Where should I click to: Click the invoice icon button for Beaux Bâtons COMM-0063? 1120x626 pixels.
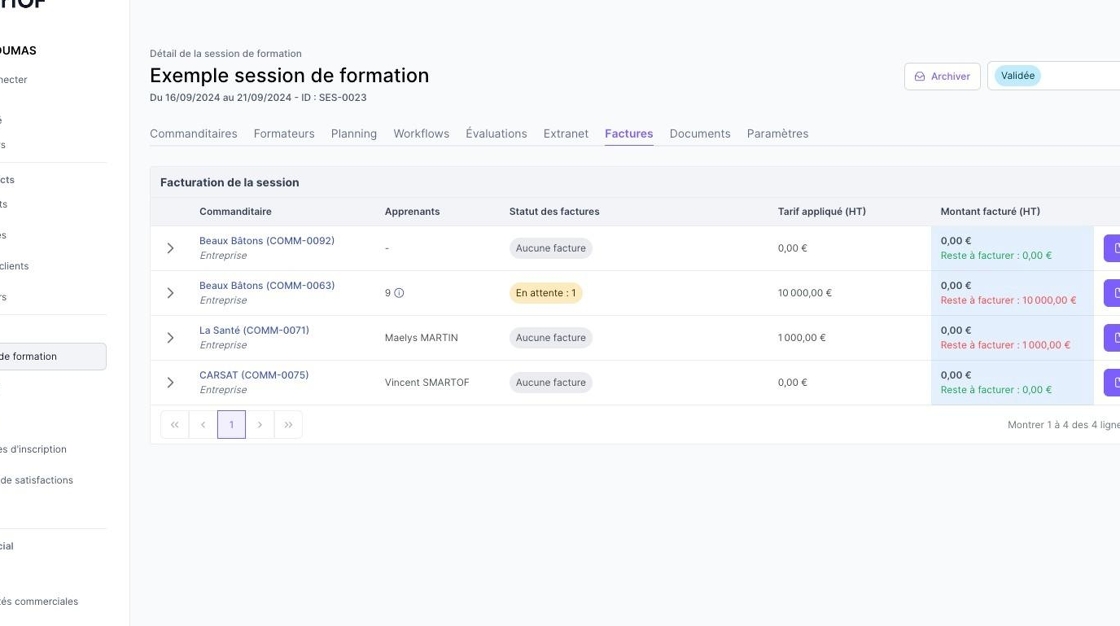coord(1112,293)
